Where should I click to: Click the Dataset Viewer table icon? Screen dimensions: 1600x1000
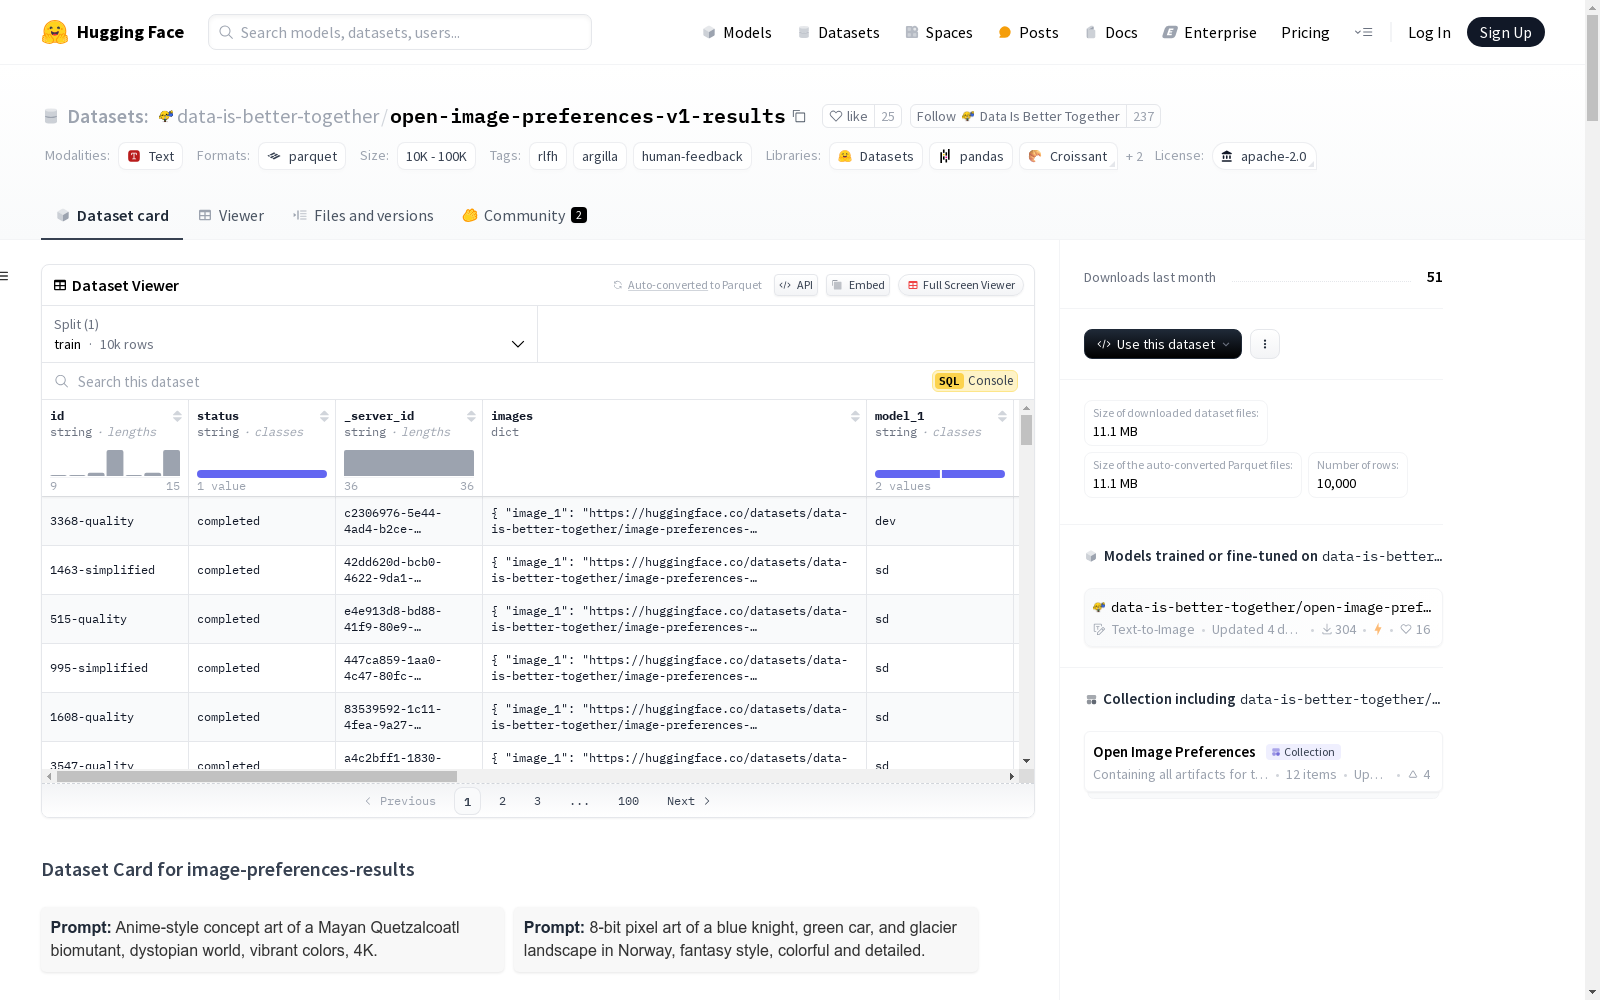[x=60, y=285]
